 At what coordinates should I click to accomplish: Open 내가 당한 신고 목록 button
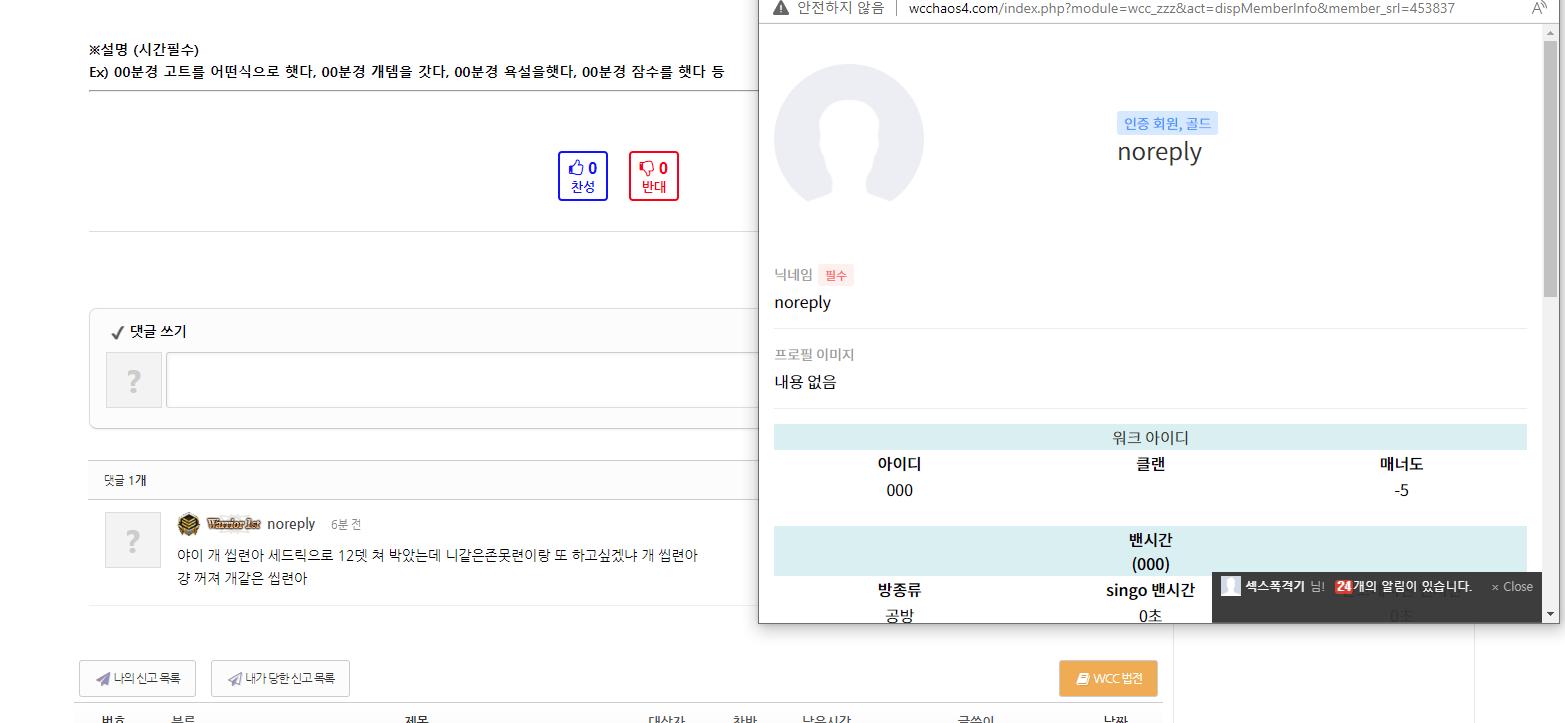click(x=280, y=678)
